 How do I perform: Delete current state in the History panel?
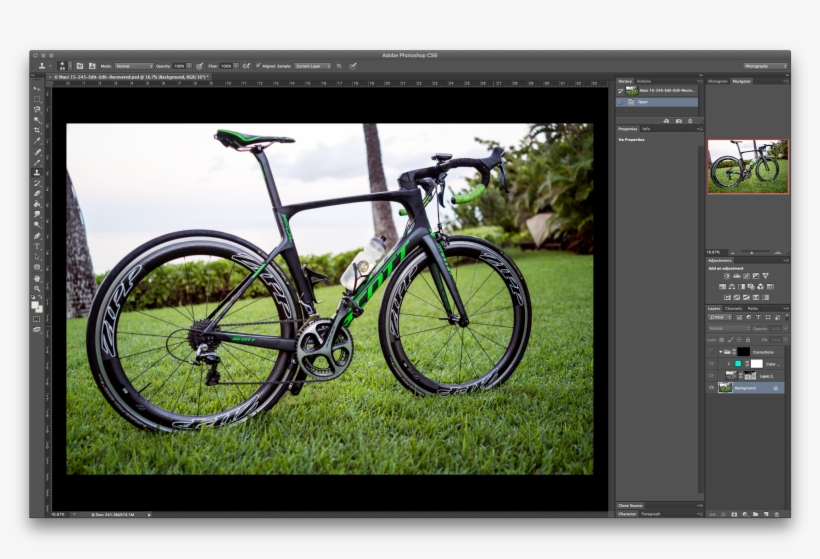(x=690, y=121)
